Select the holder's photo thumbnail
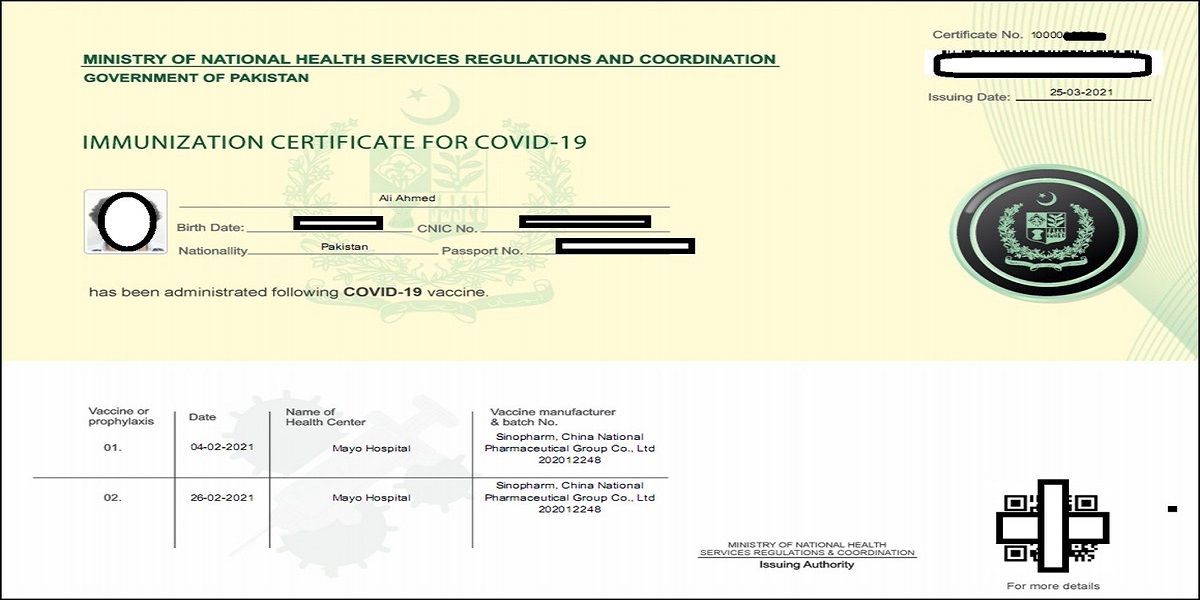1200x600 pixels. pos(126,222)
